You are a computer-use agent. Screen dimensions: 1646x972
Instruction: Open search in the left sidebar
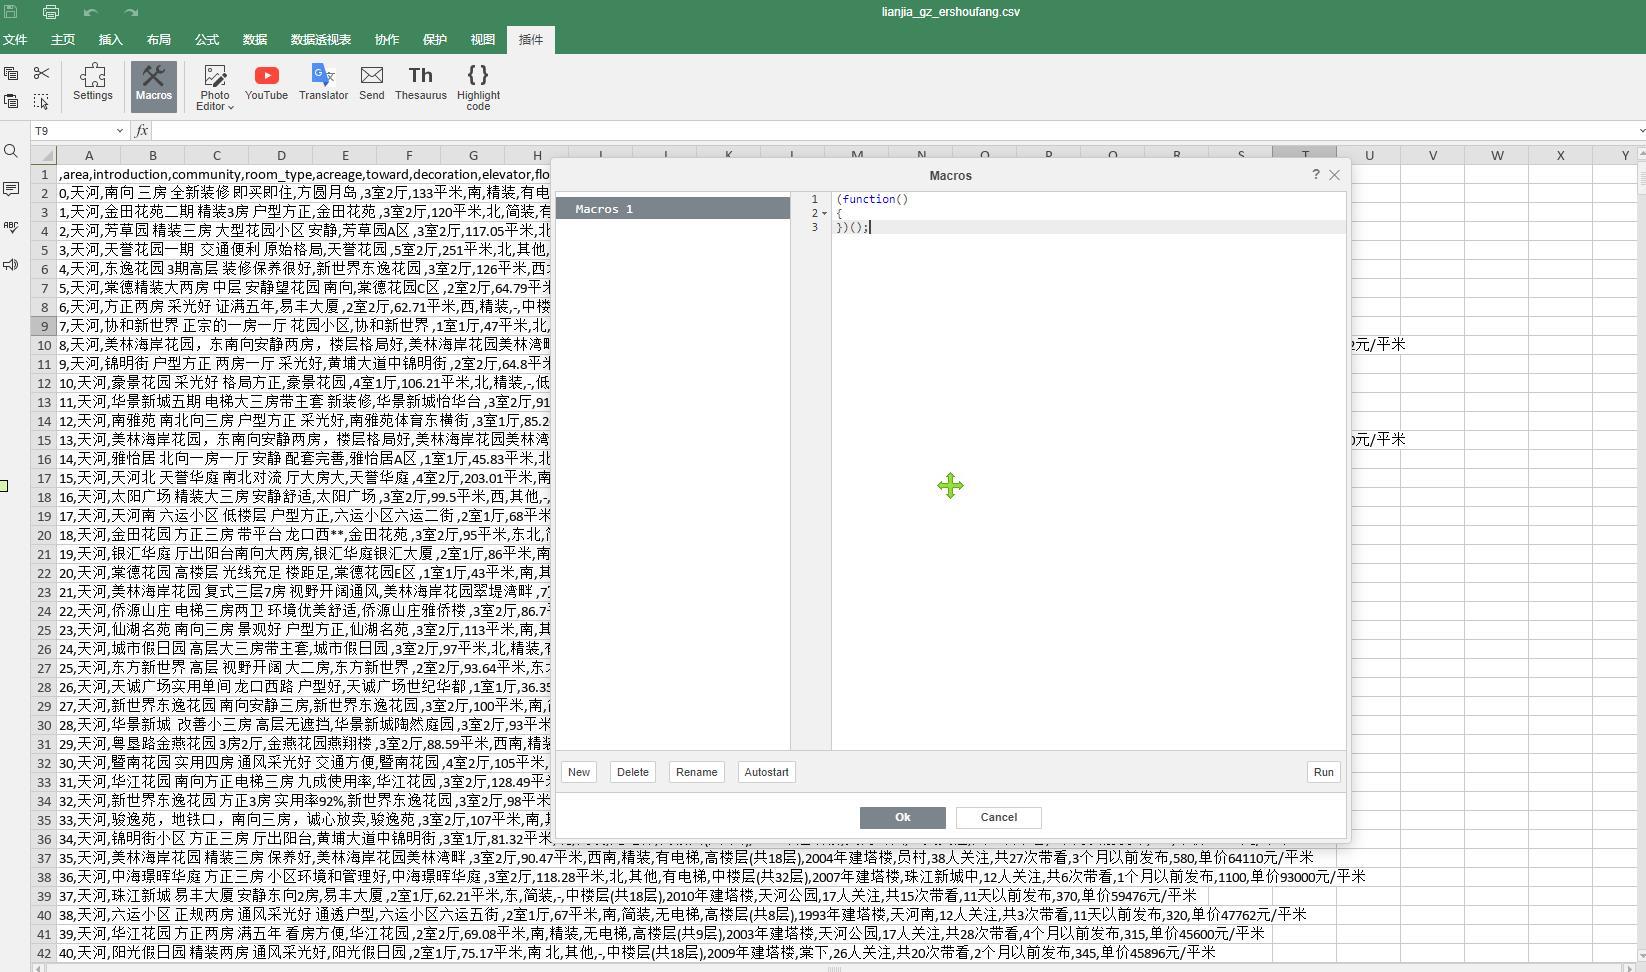click(x=11, y=152)
